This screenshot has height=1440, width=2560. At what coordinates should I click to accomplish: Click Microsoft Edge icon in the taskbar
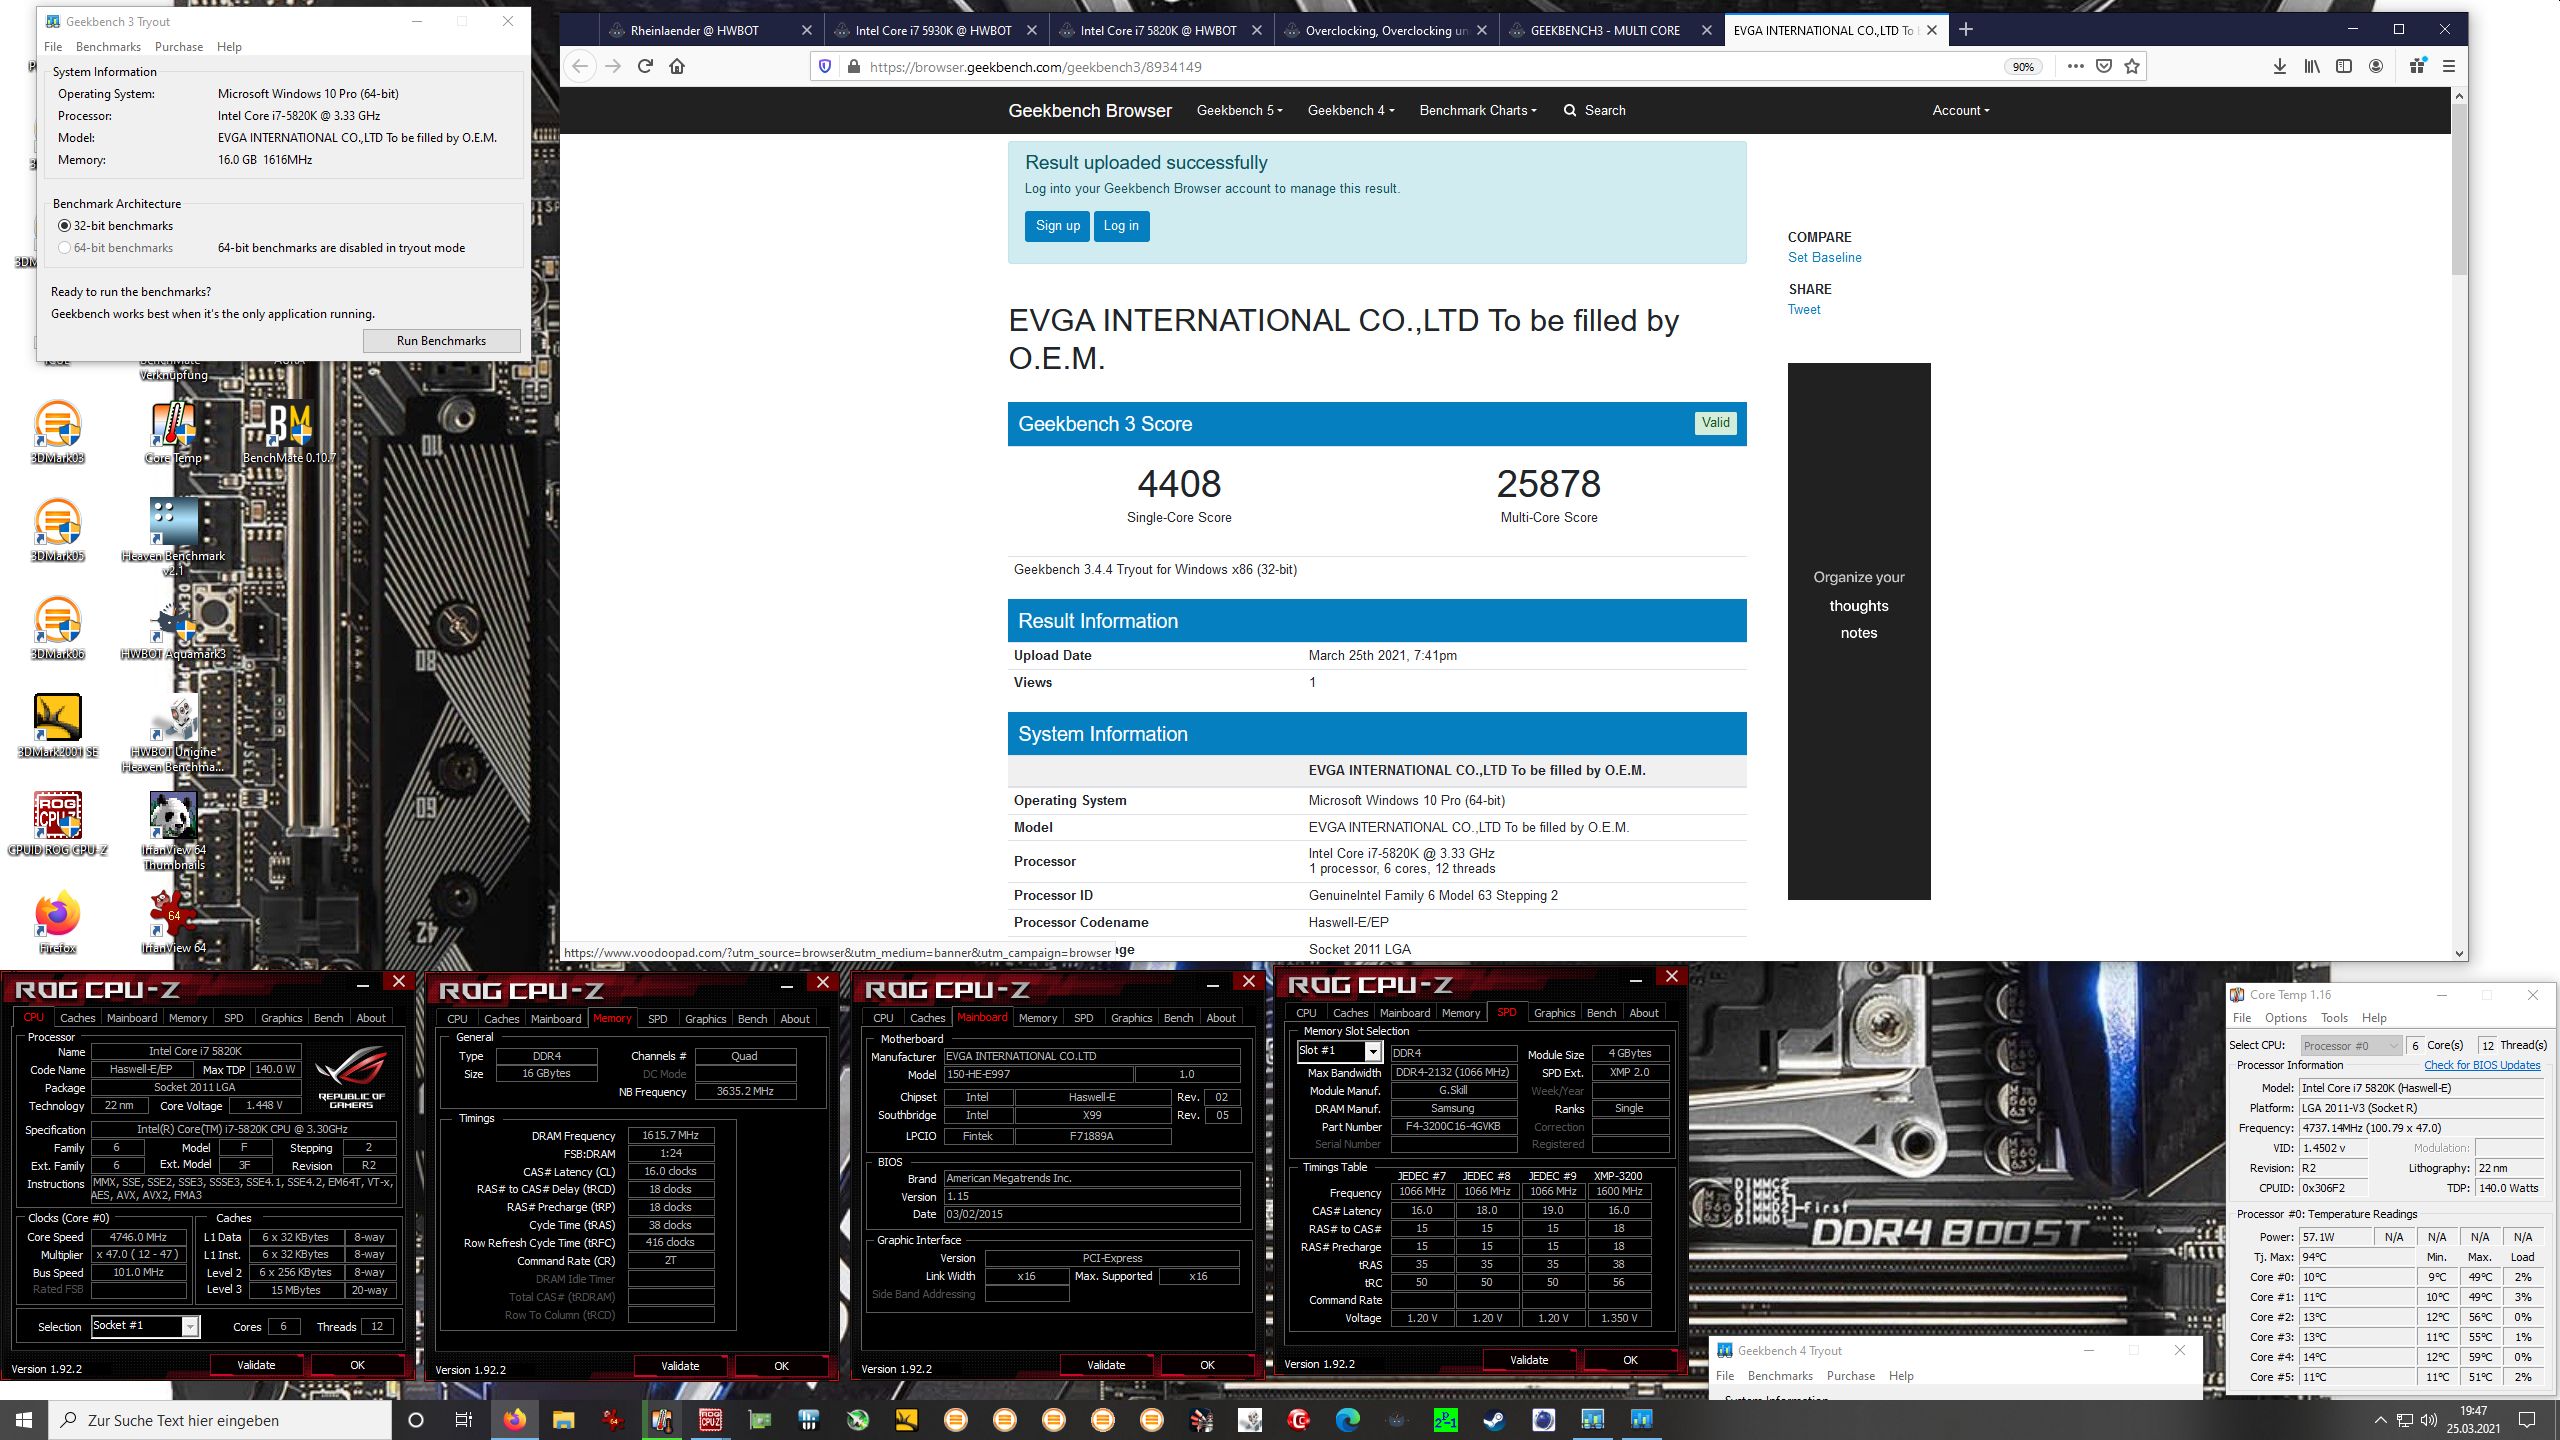click(1347, 1420)
